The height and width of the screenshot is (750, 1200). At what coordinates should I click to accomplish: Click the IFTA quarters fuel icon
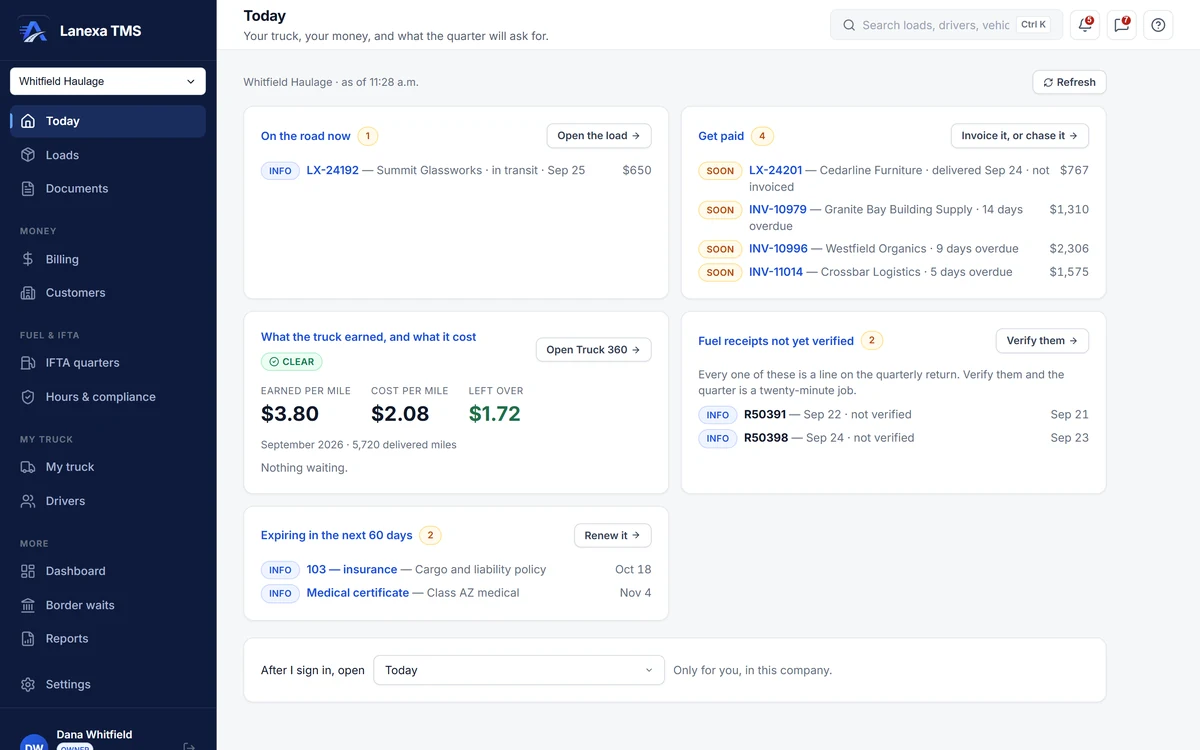click(x=28, y=363)
